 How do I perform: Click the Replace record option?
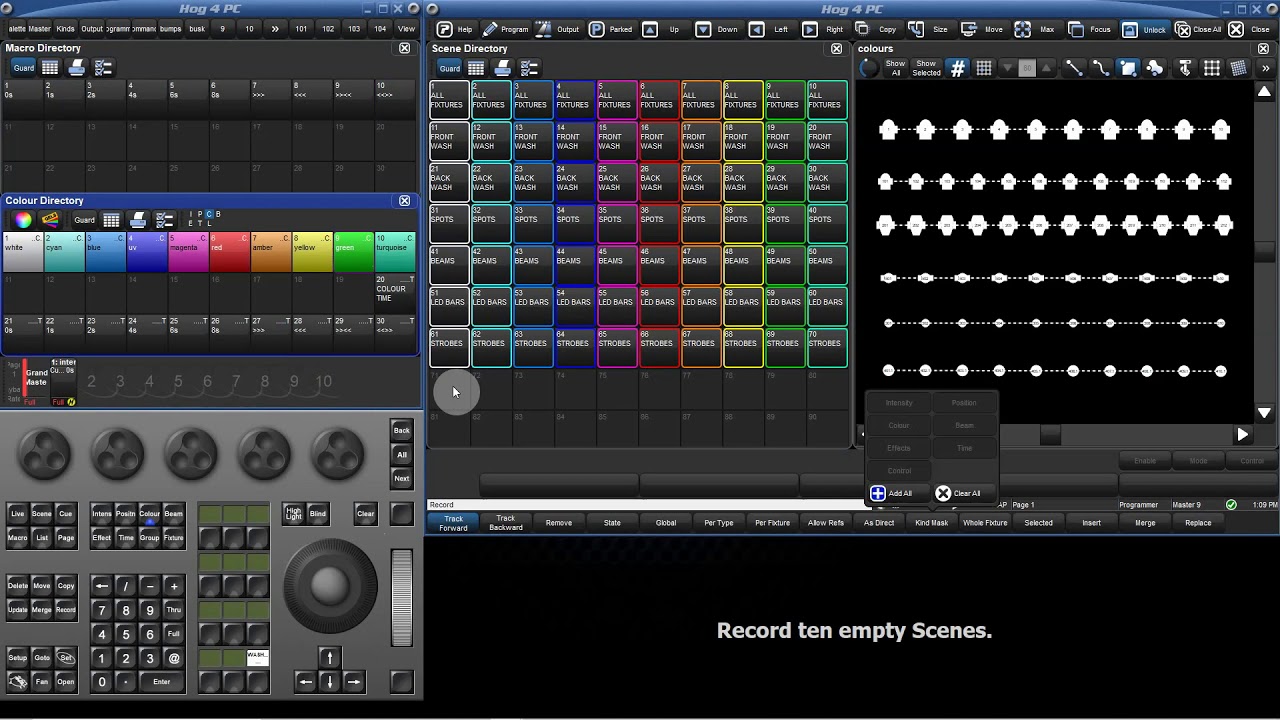(x=1198, y=523)
